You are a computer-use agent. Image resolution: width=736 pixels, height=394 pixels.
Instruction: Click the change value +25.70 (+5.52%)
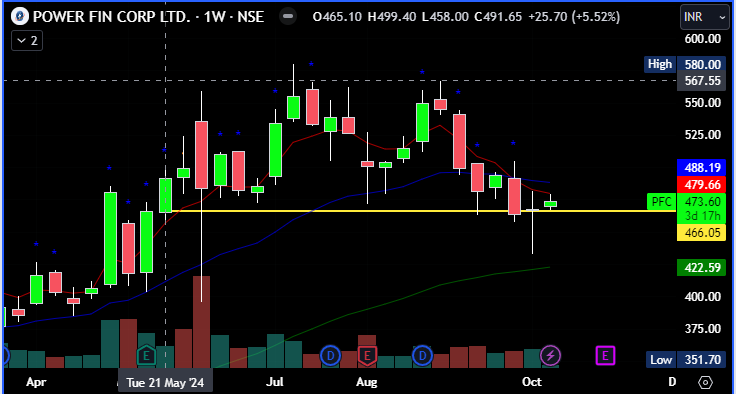574,17
